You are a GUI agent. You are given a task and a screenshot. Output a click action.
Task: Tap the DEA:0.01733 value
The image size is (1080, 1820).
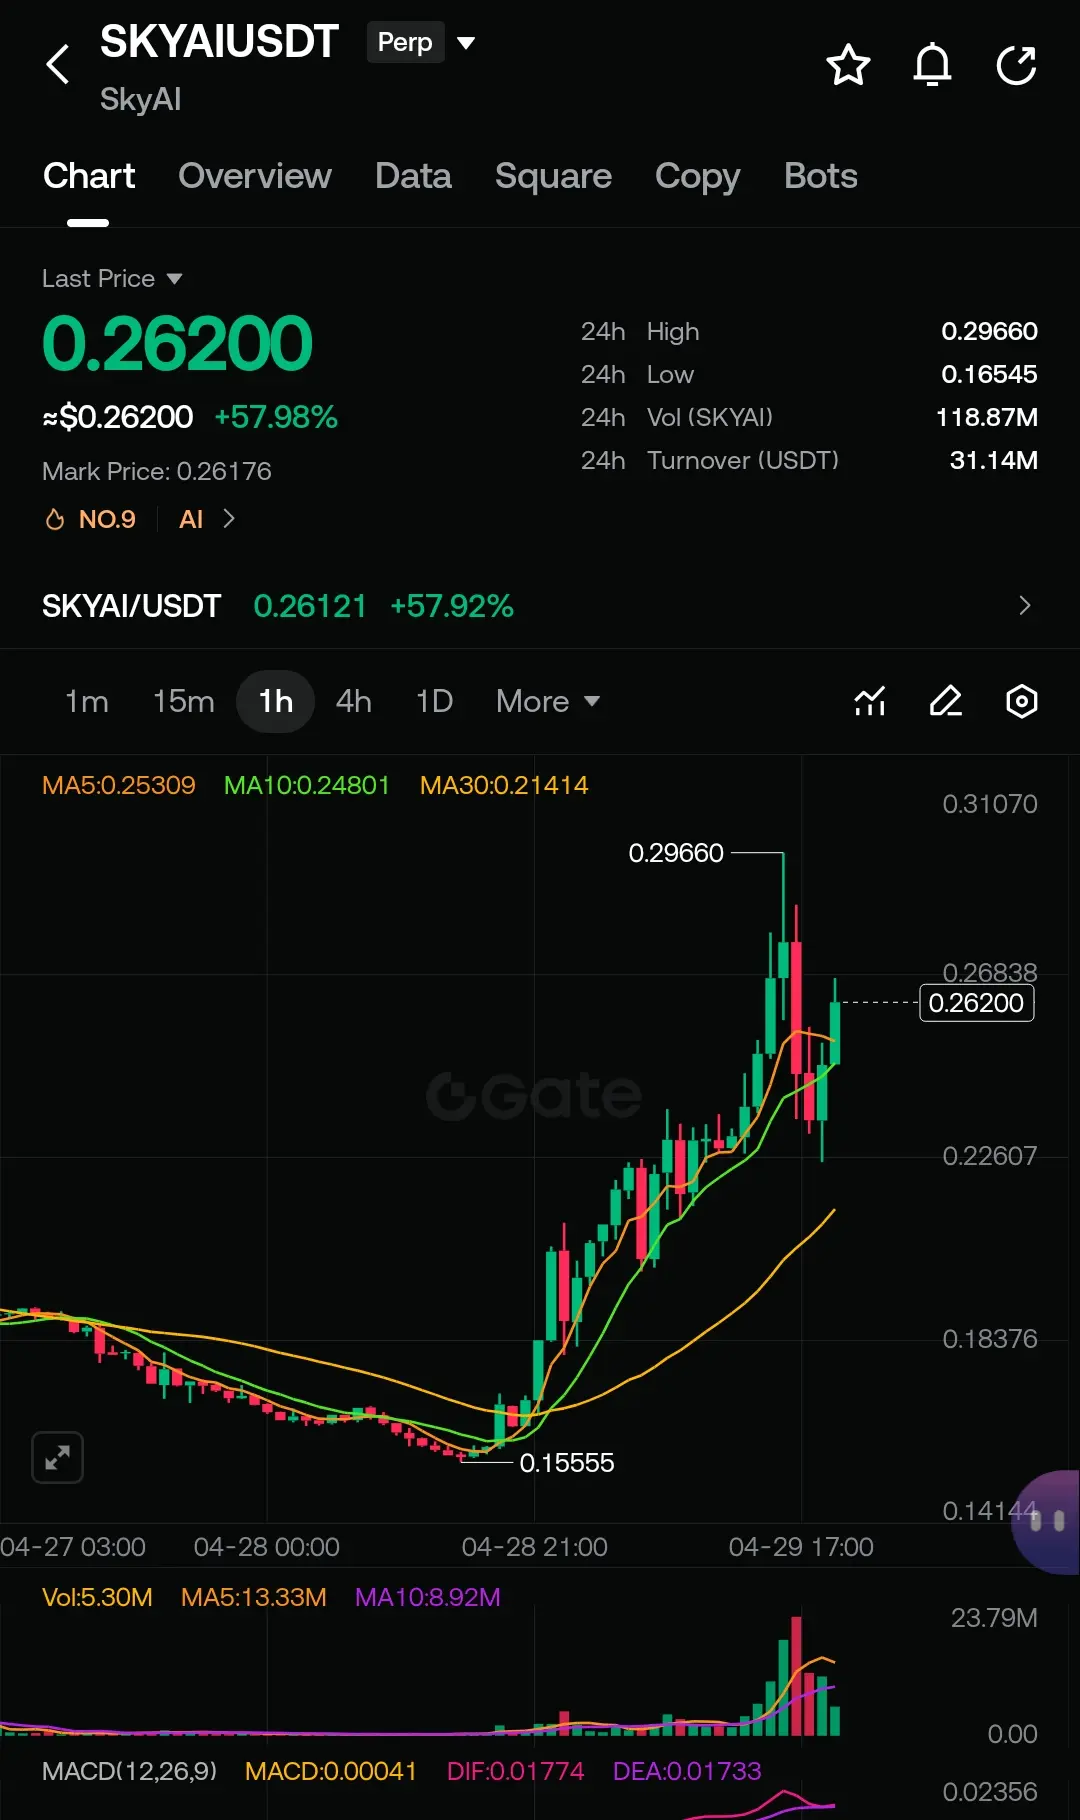[x=687, y=1771]
